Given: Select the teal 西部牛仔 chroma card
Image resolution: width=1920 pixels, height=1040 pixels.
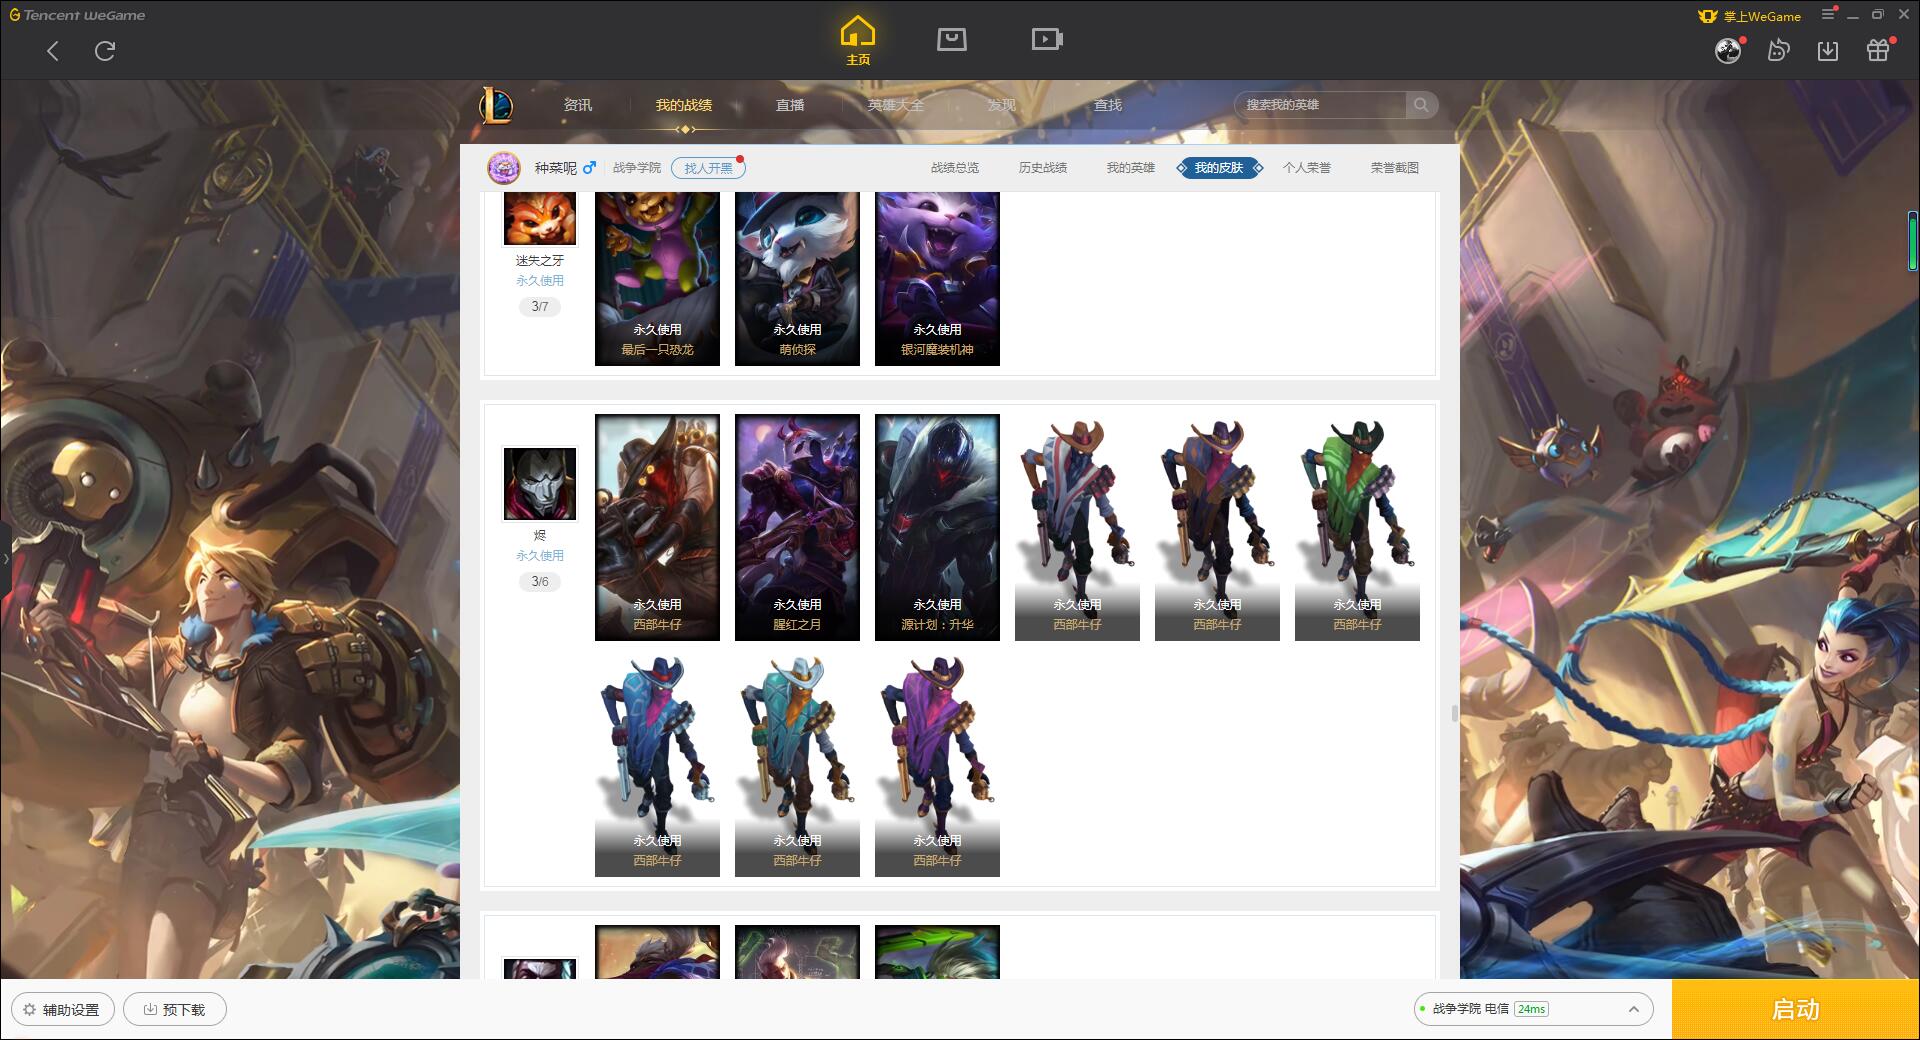Looking at the screenshot, I should tap(797, 764).
